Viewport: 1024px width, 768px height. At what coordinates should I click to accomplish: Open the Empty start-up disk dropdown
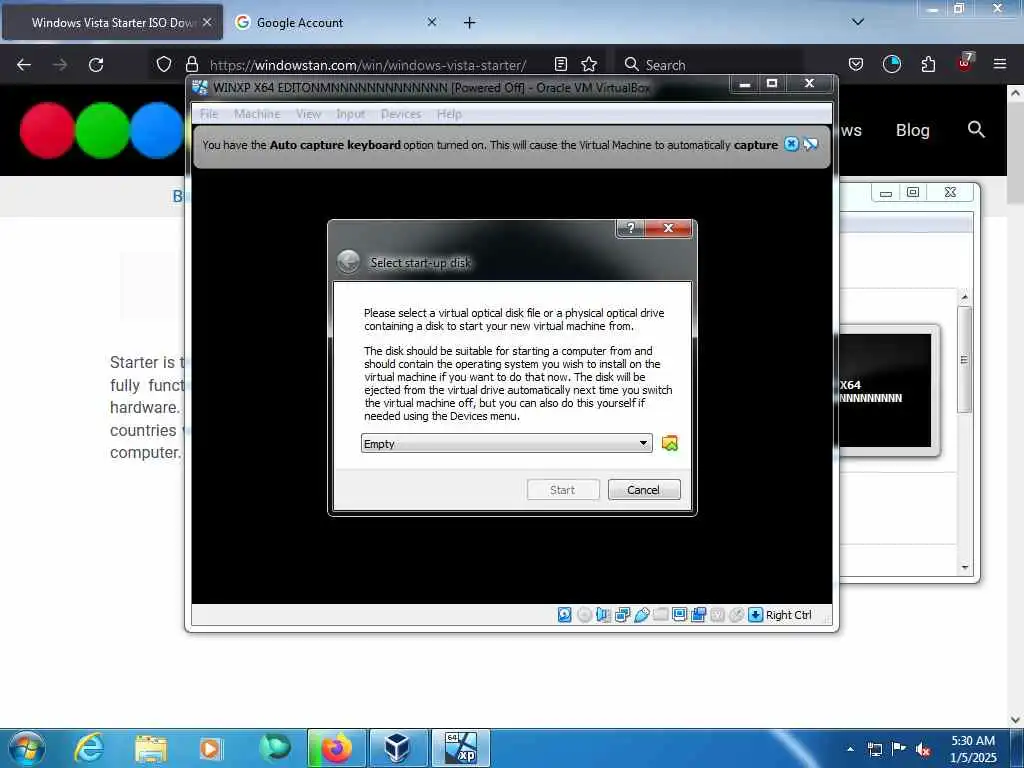click(506, 443)
